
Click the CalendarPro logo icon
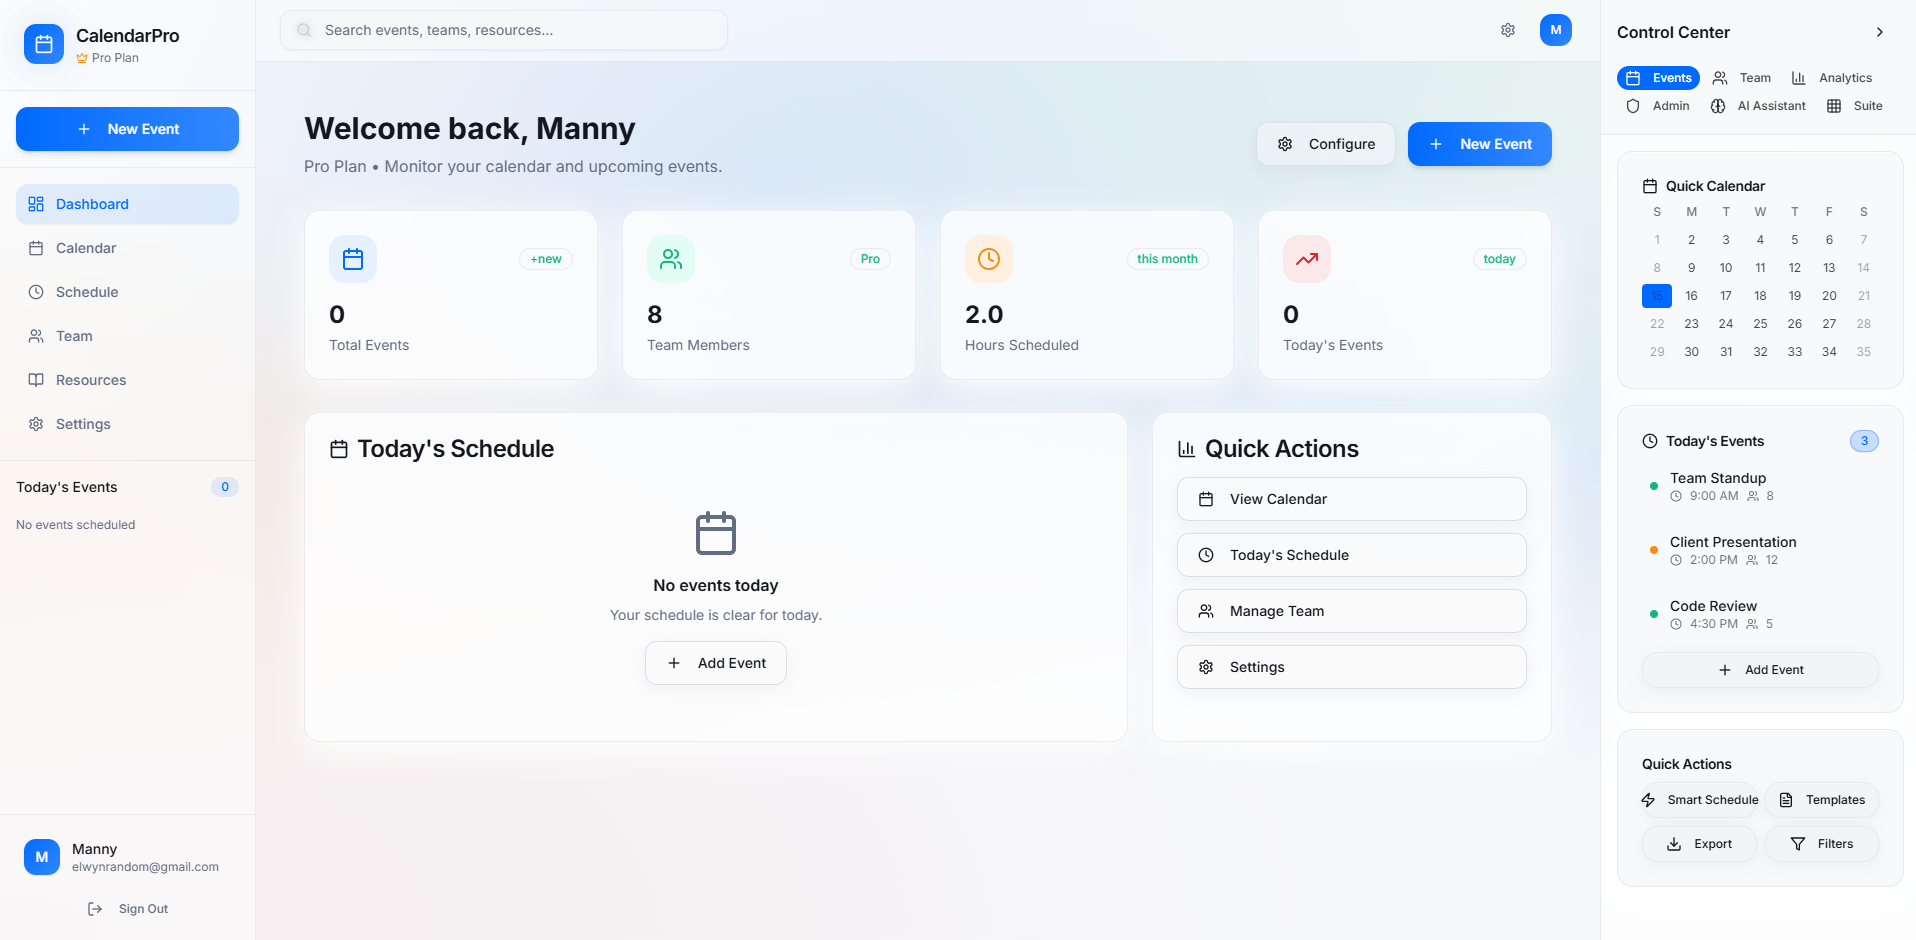click(43, 44)
